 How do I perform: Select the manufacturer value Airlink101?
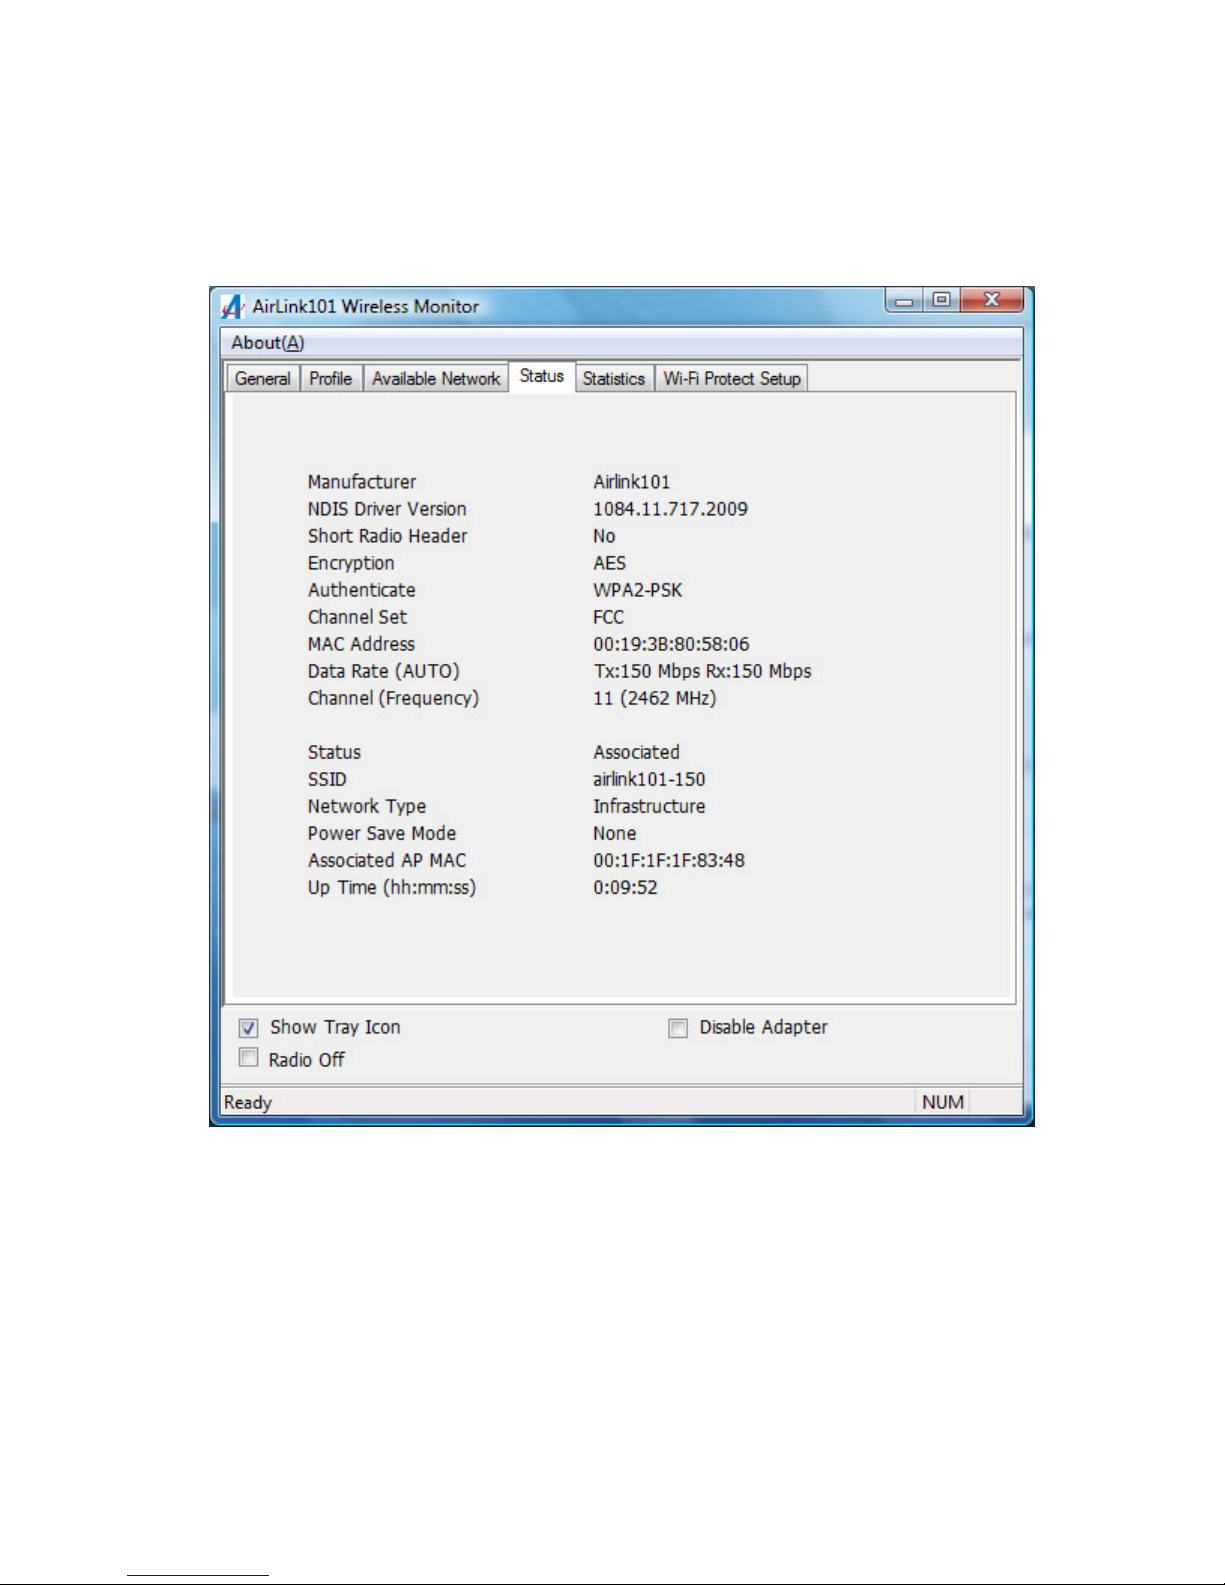point(631,483)
